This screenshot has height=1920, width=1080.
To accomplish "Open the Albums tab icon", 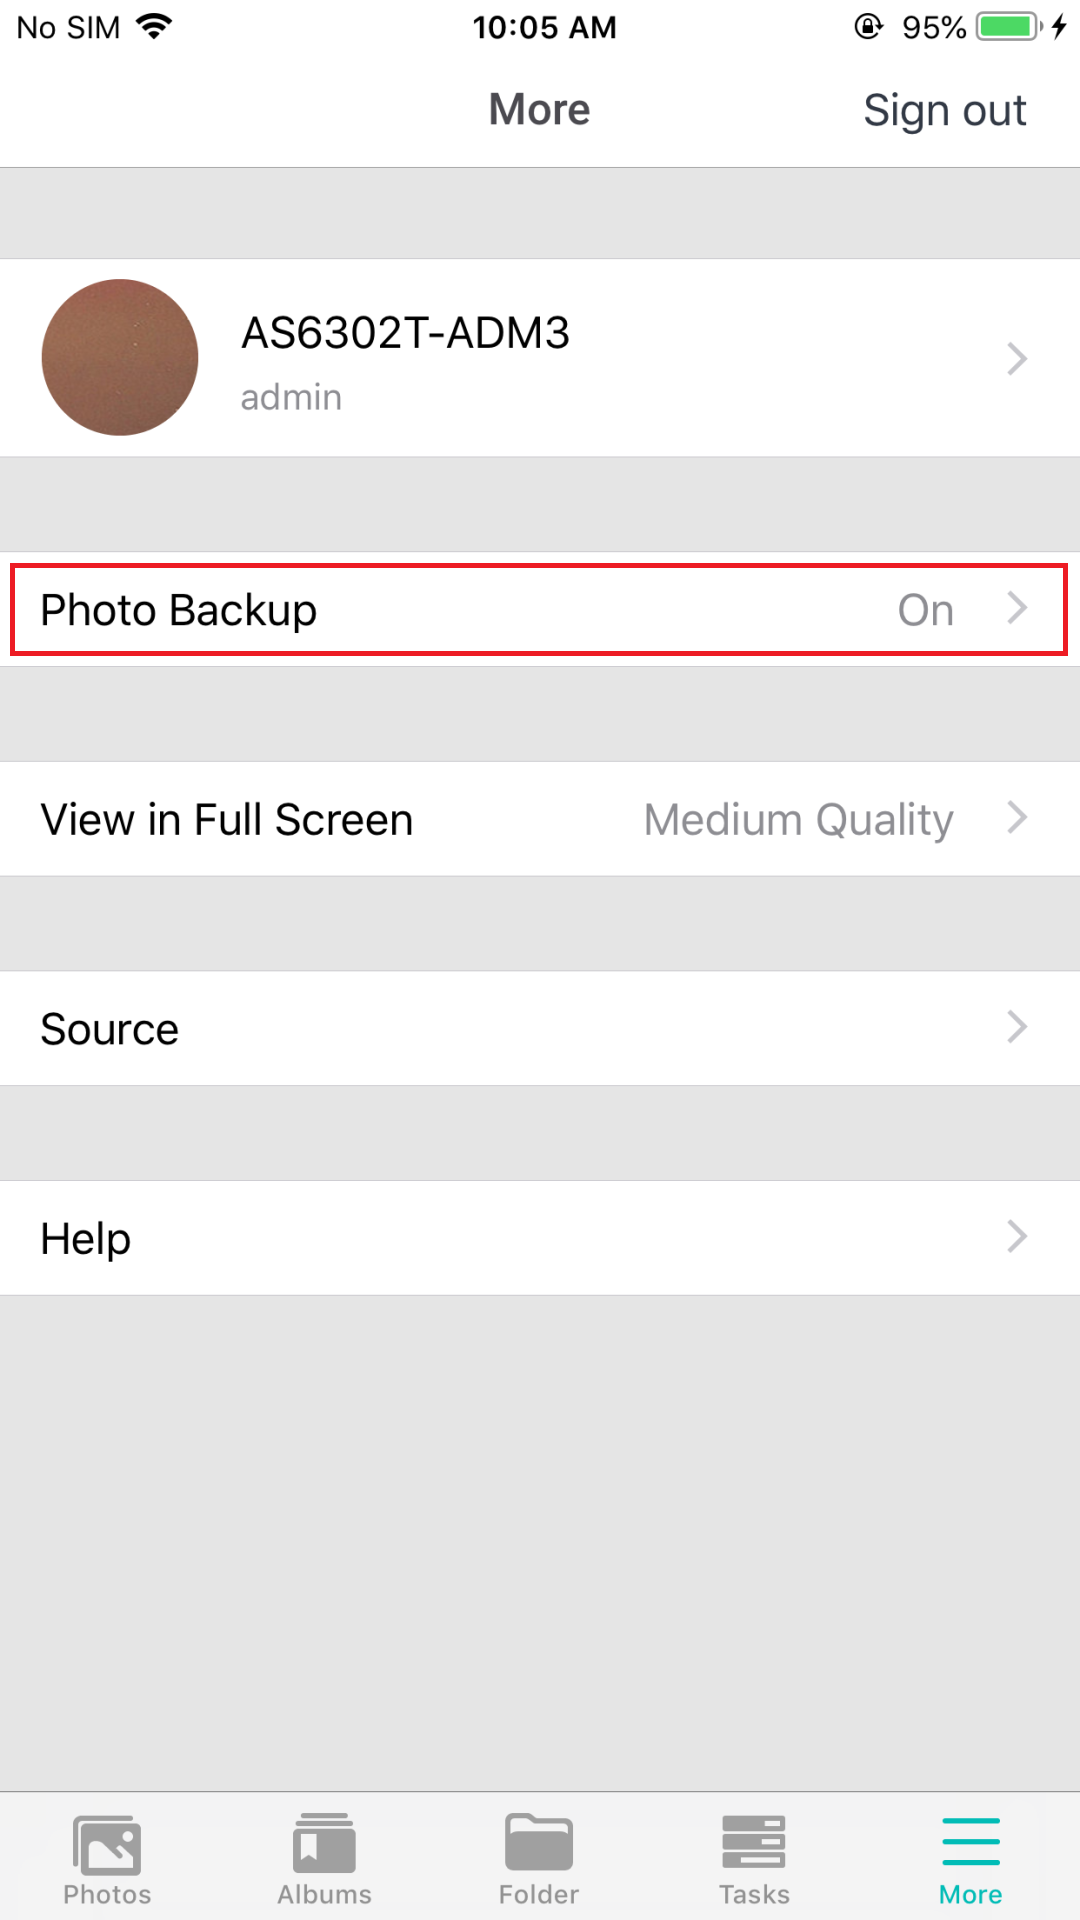I will tap(324, 1843).
